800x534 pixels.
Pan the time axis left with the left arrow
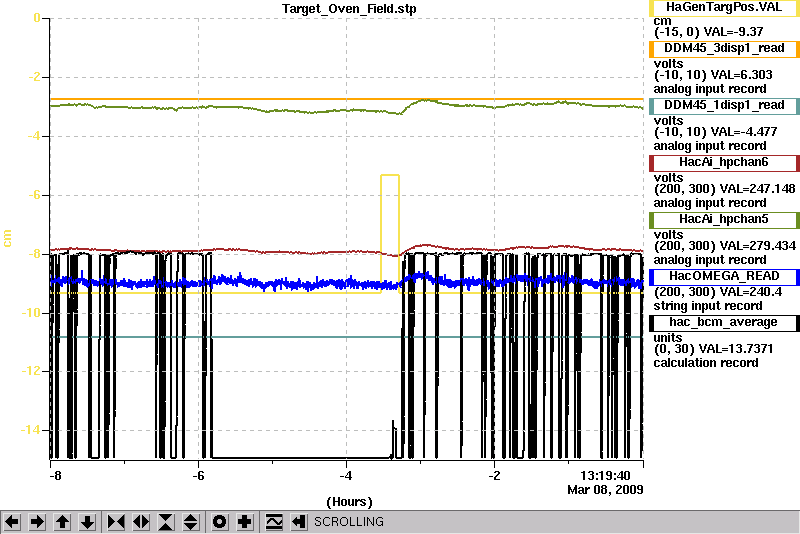tap(12, 522)
